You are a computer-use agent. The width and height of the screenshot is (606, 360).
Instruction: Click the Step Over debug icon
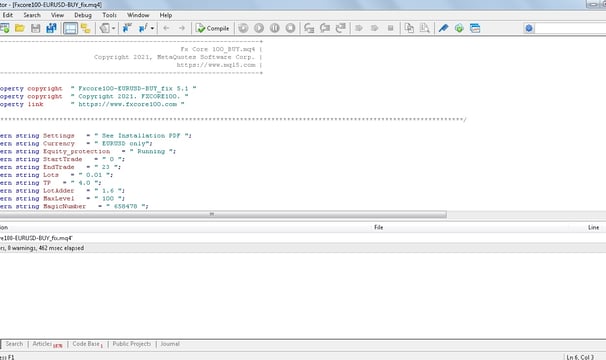coord(325,28)
